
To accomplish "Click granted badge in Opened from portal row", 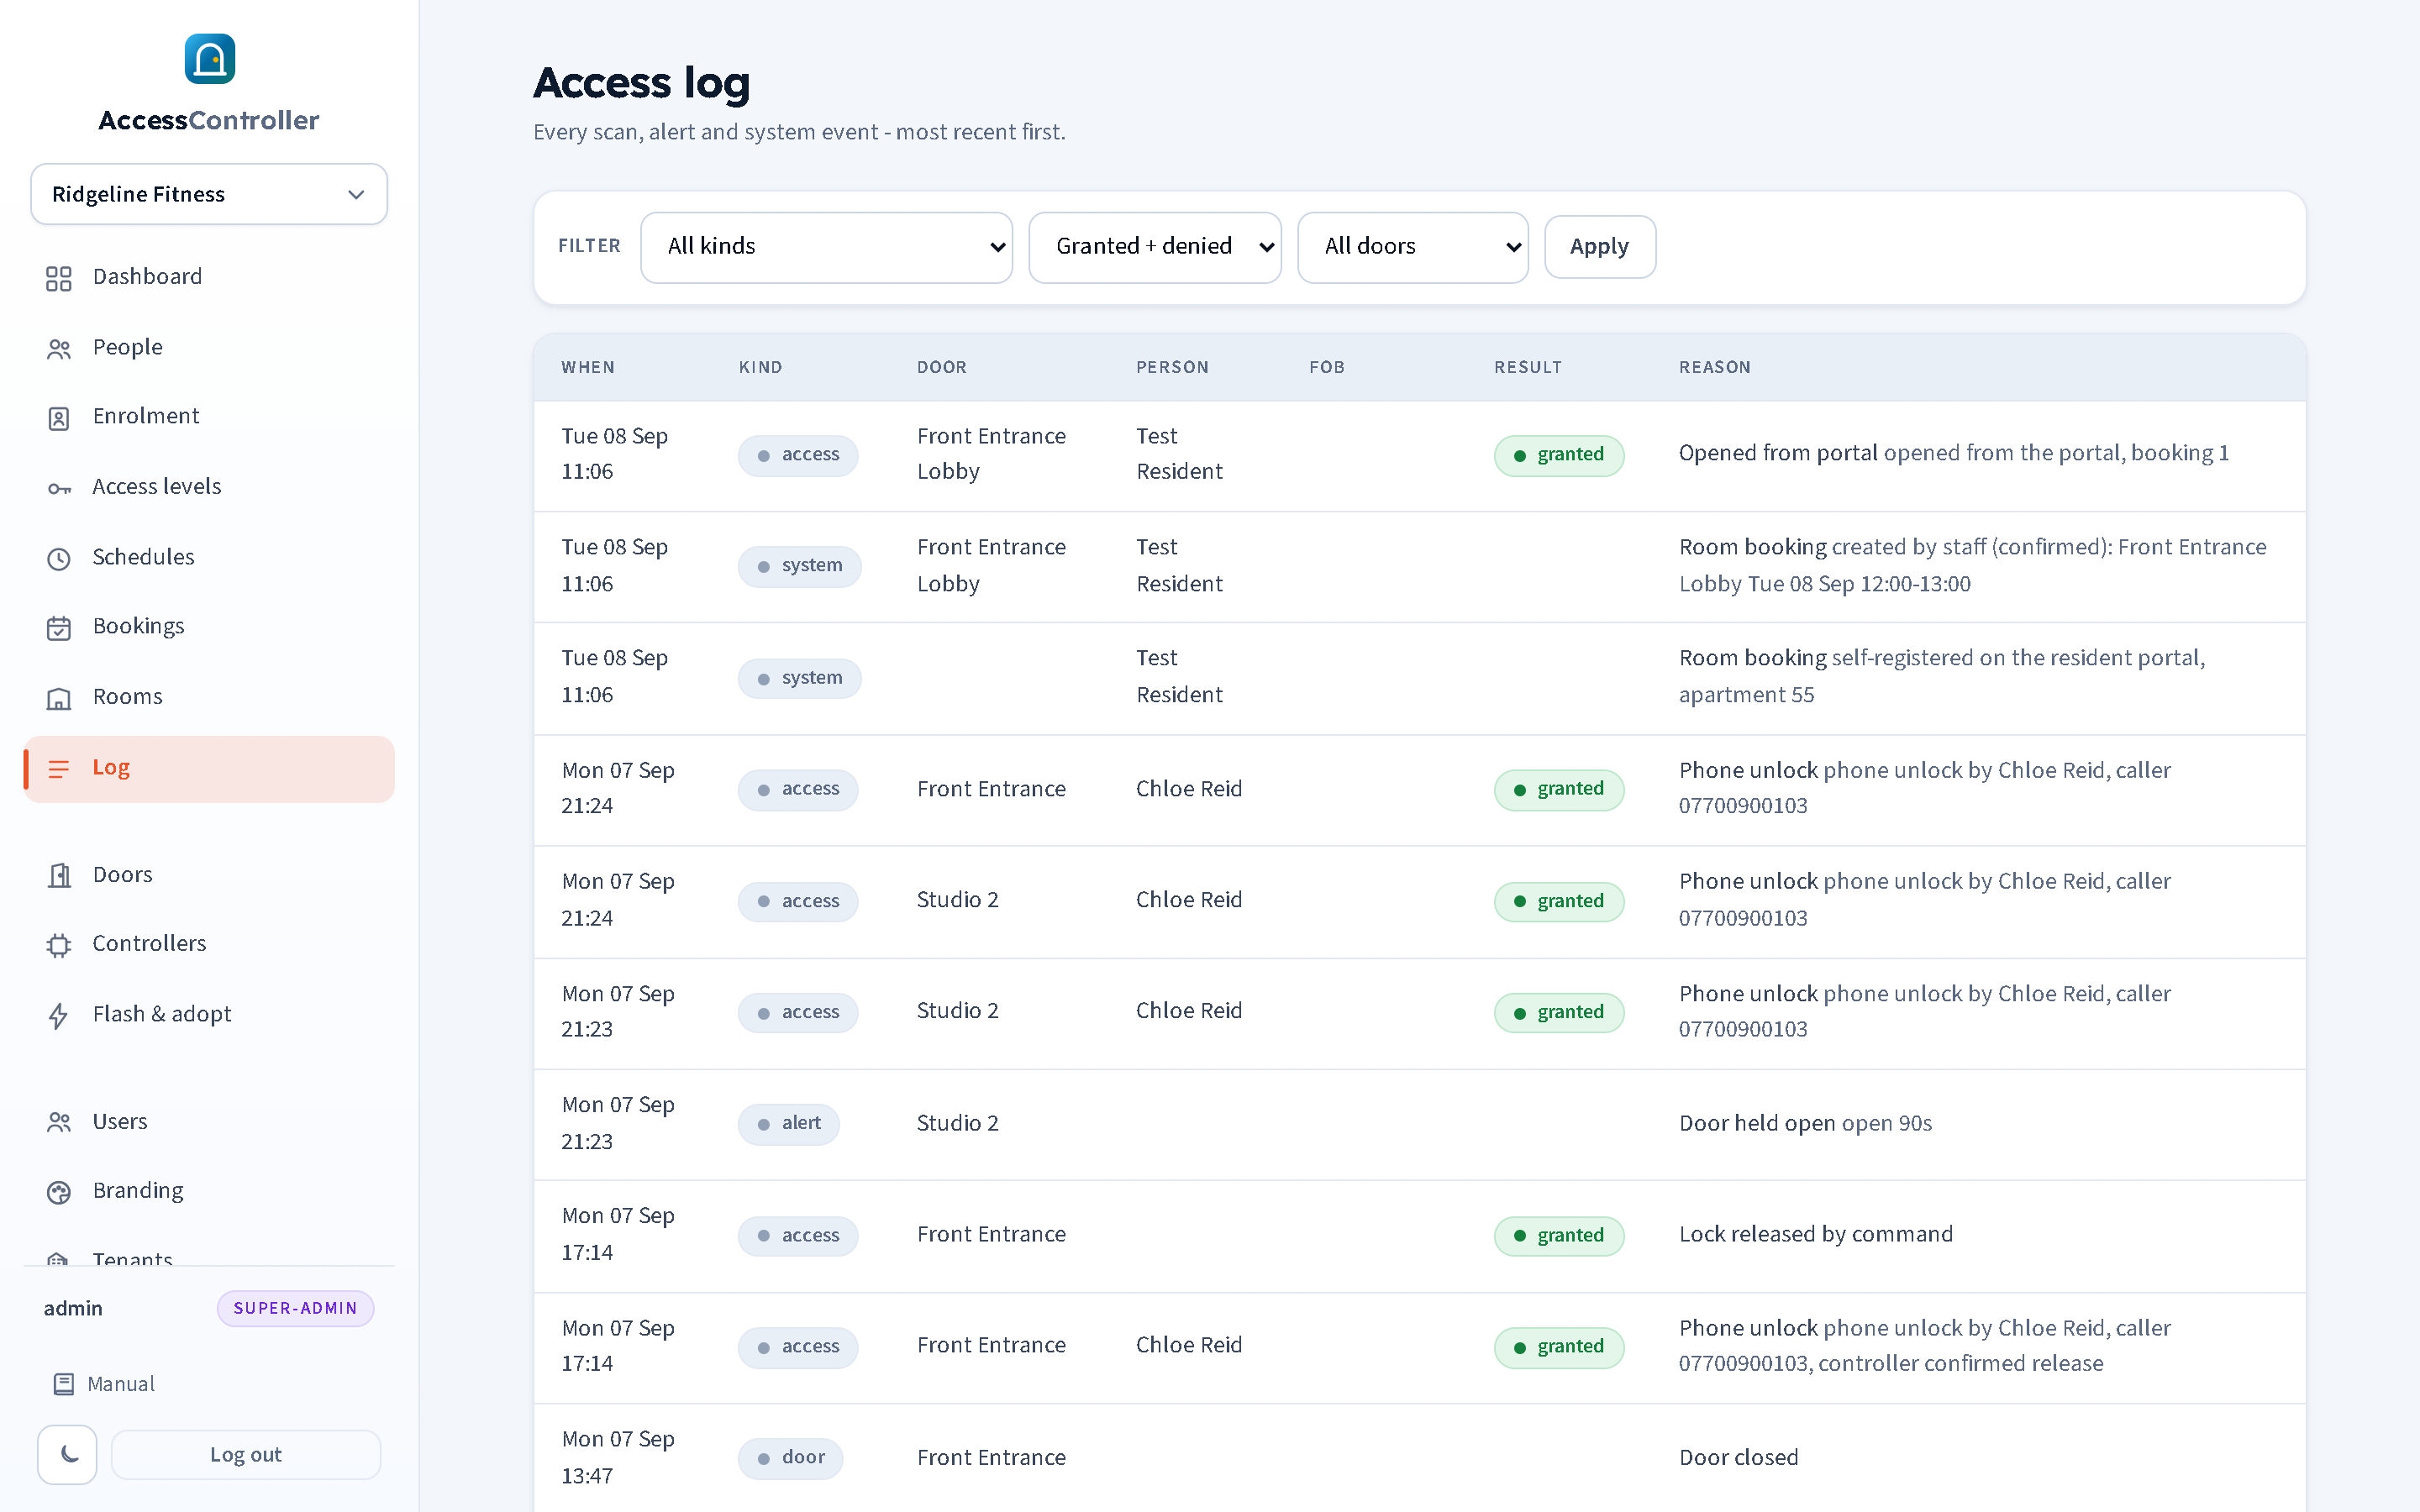I will (1559, 455).
